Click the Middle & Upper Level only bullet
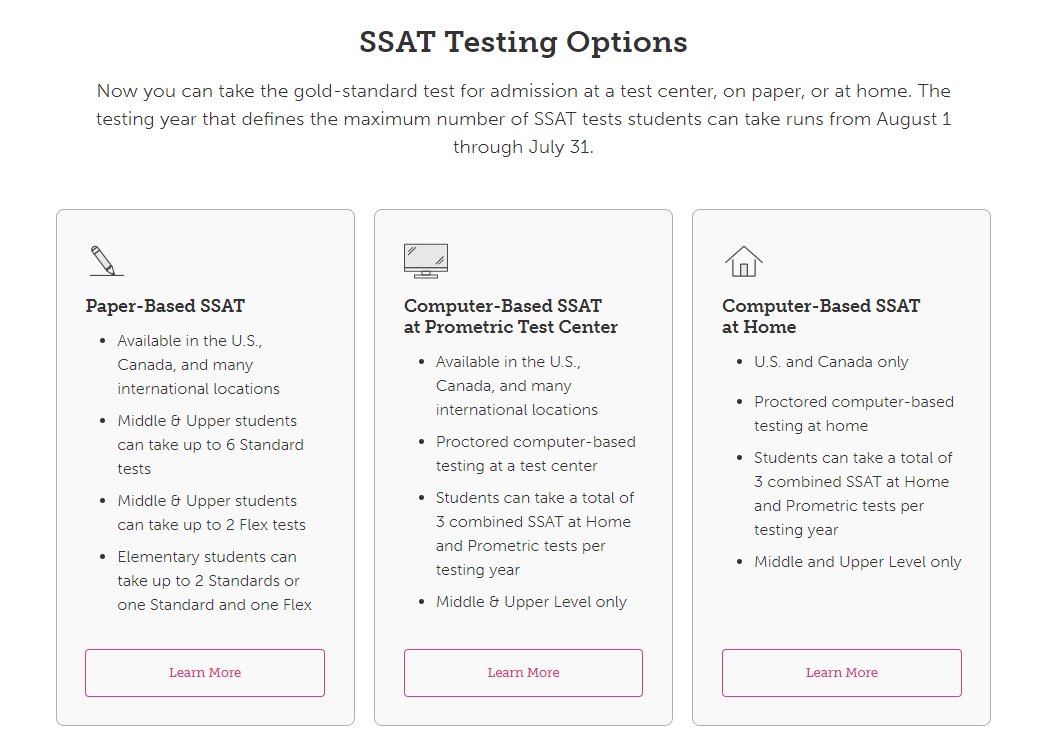Image resolution: width=1042 pixels, height=750 pixels. pyautogui.click(x=531, y=602)
